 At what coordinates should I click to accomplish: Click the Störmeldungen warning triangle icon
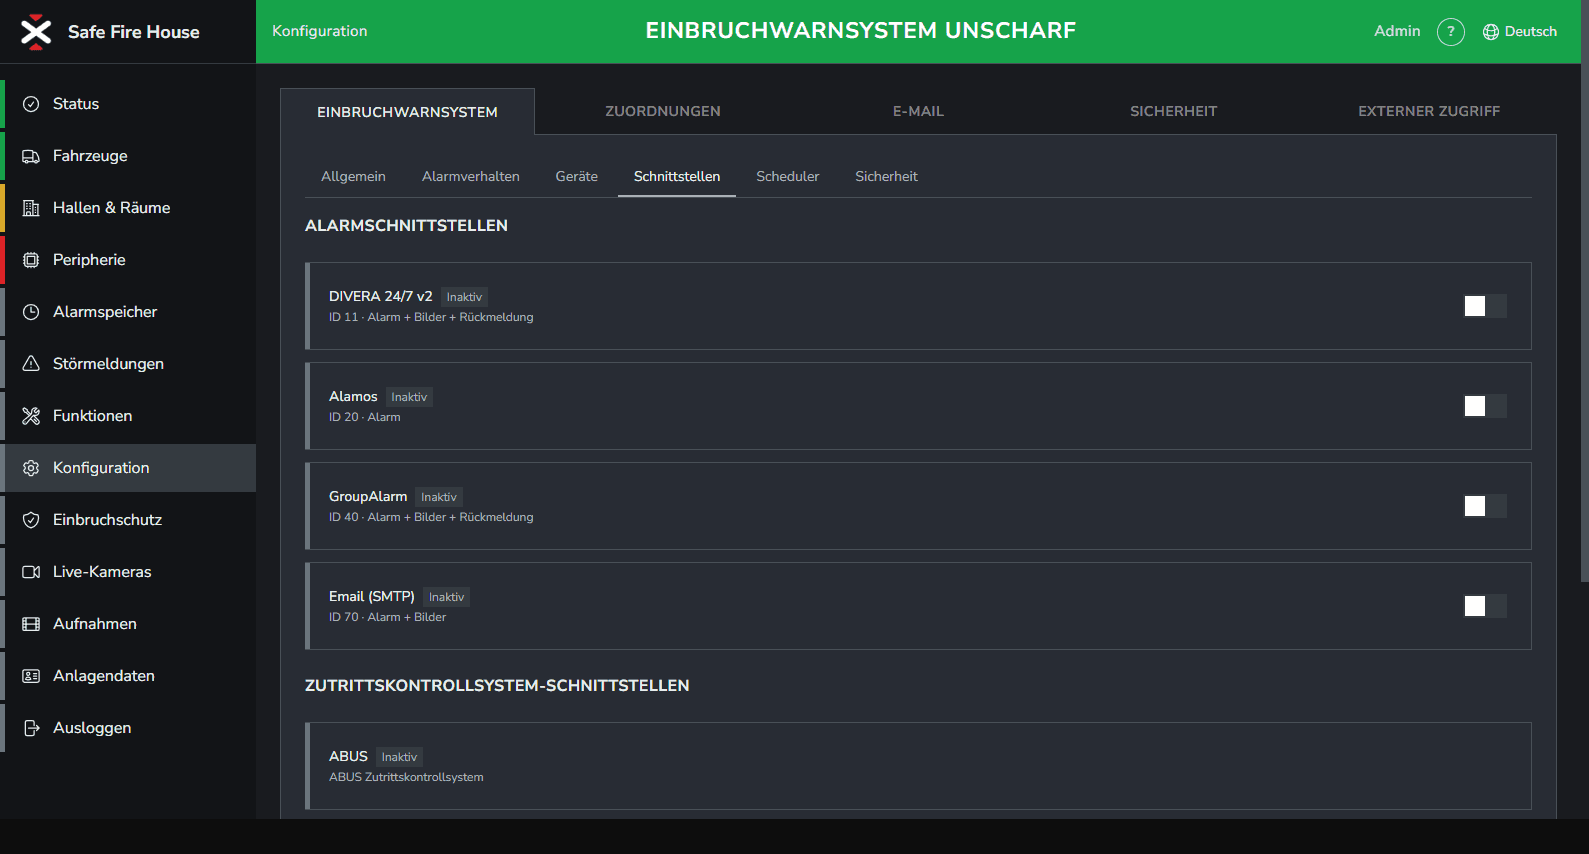click(31, 364)
